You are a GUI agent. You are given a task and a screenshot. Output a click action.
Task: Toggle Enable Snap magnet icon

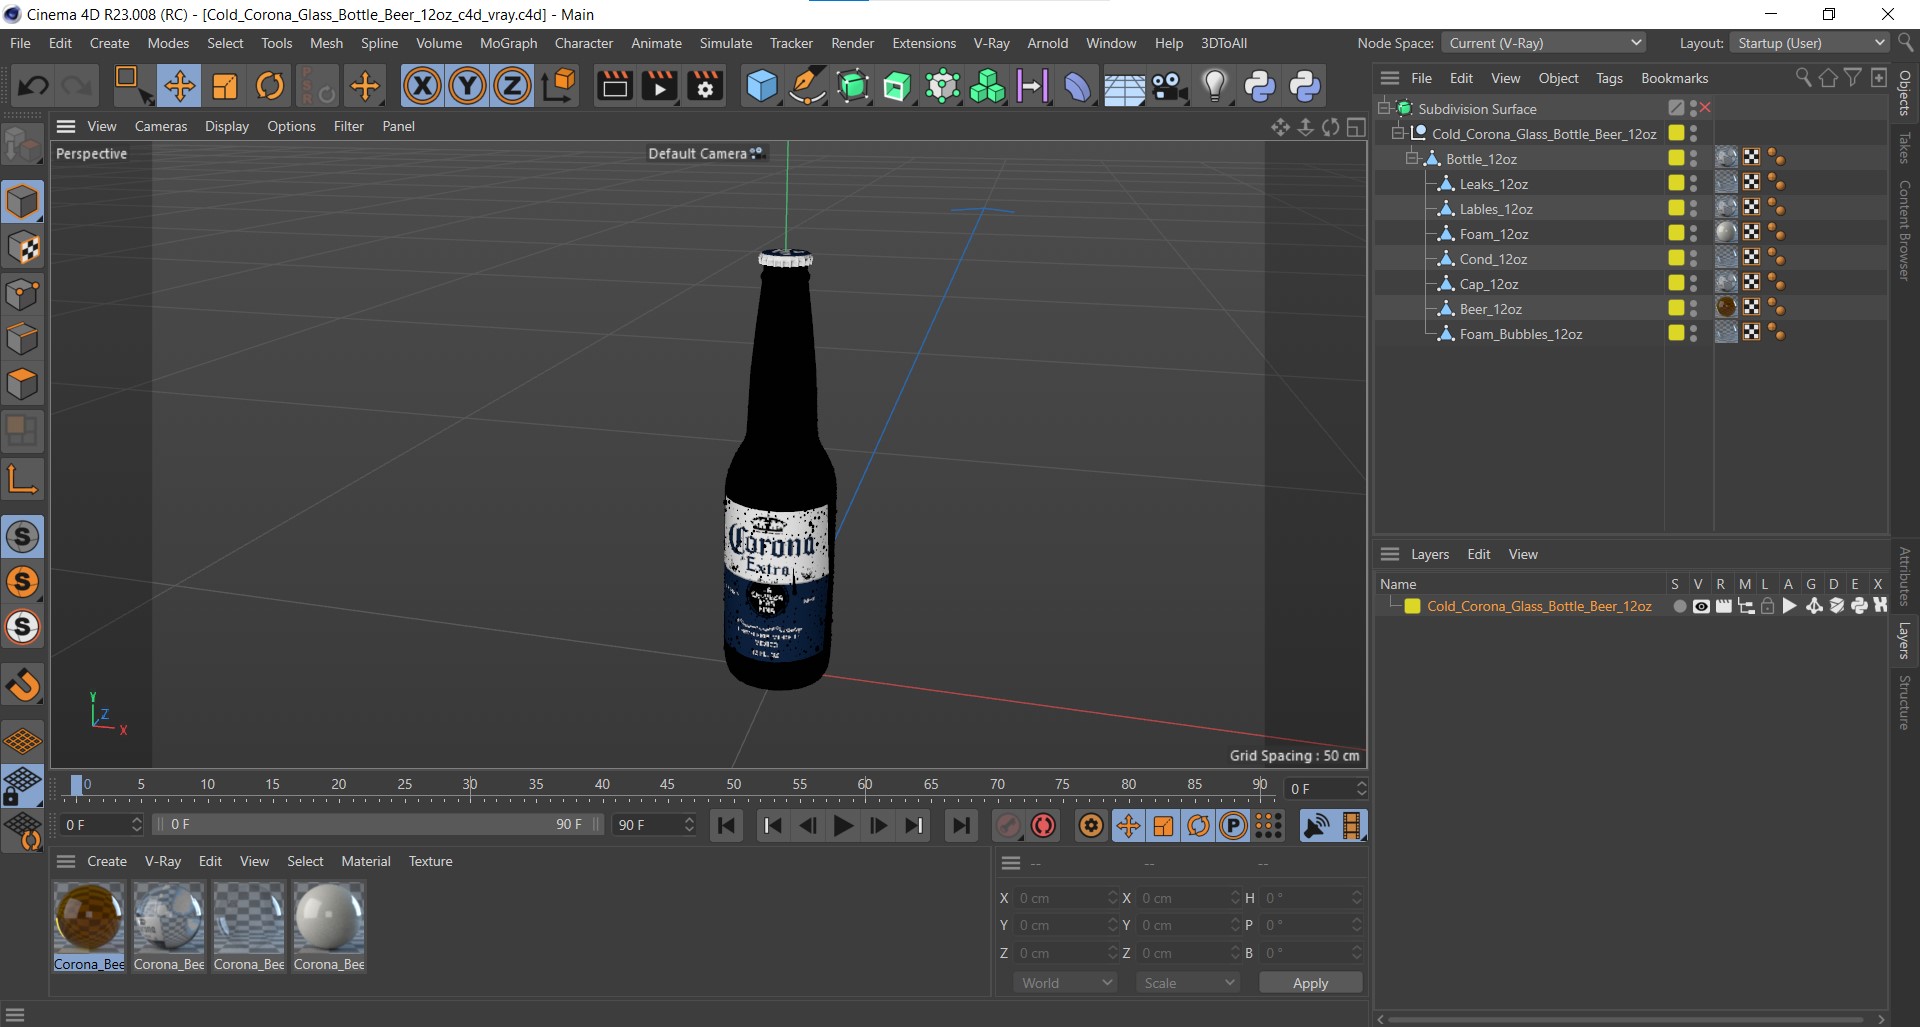pos(22,685)
